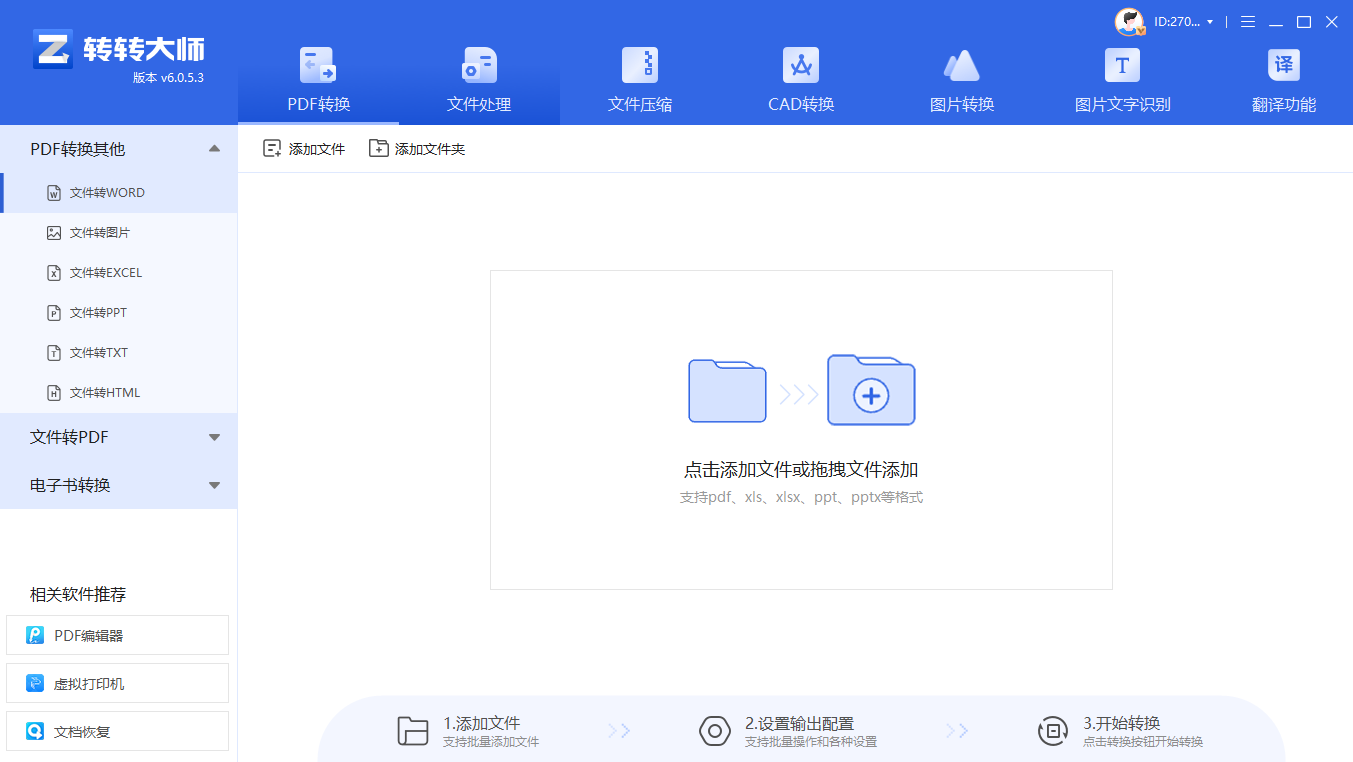Image resolution: width=1353 pixels, height=762 pixels.
Task: Open the CAD转换 conversion feature
Action: pos(800,75)
